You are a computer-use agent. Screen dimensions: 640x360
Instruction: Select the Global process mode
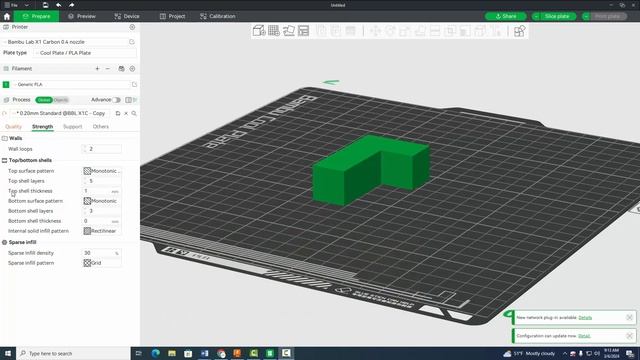pos(44,100)
